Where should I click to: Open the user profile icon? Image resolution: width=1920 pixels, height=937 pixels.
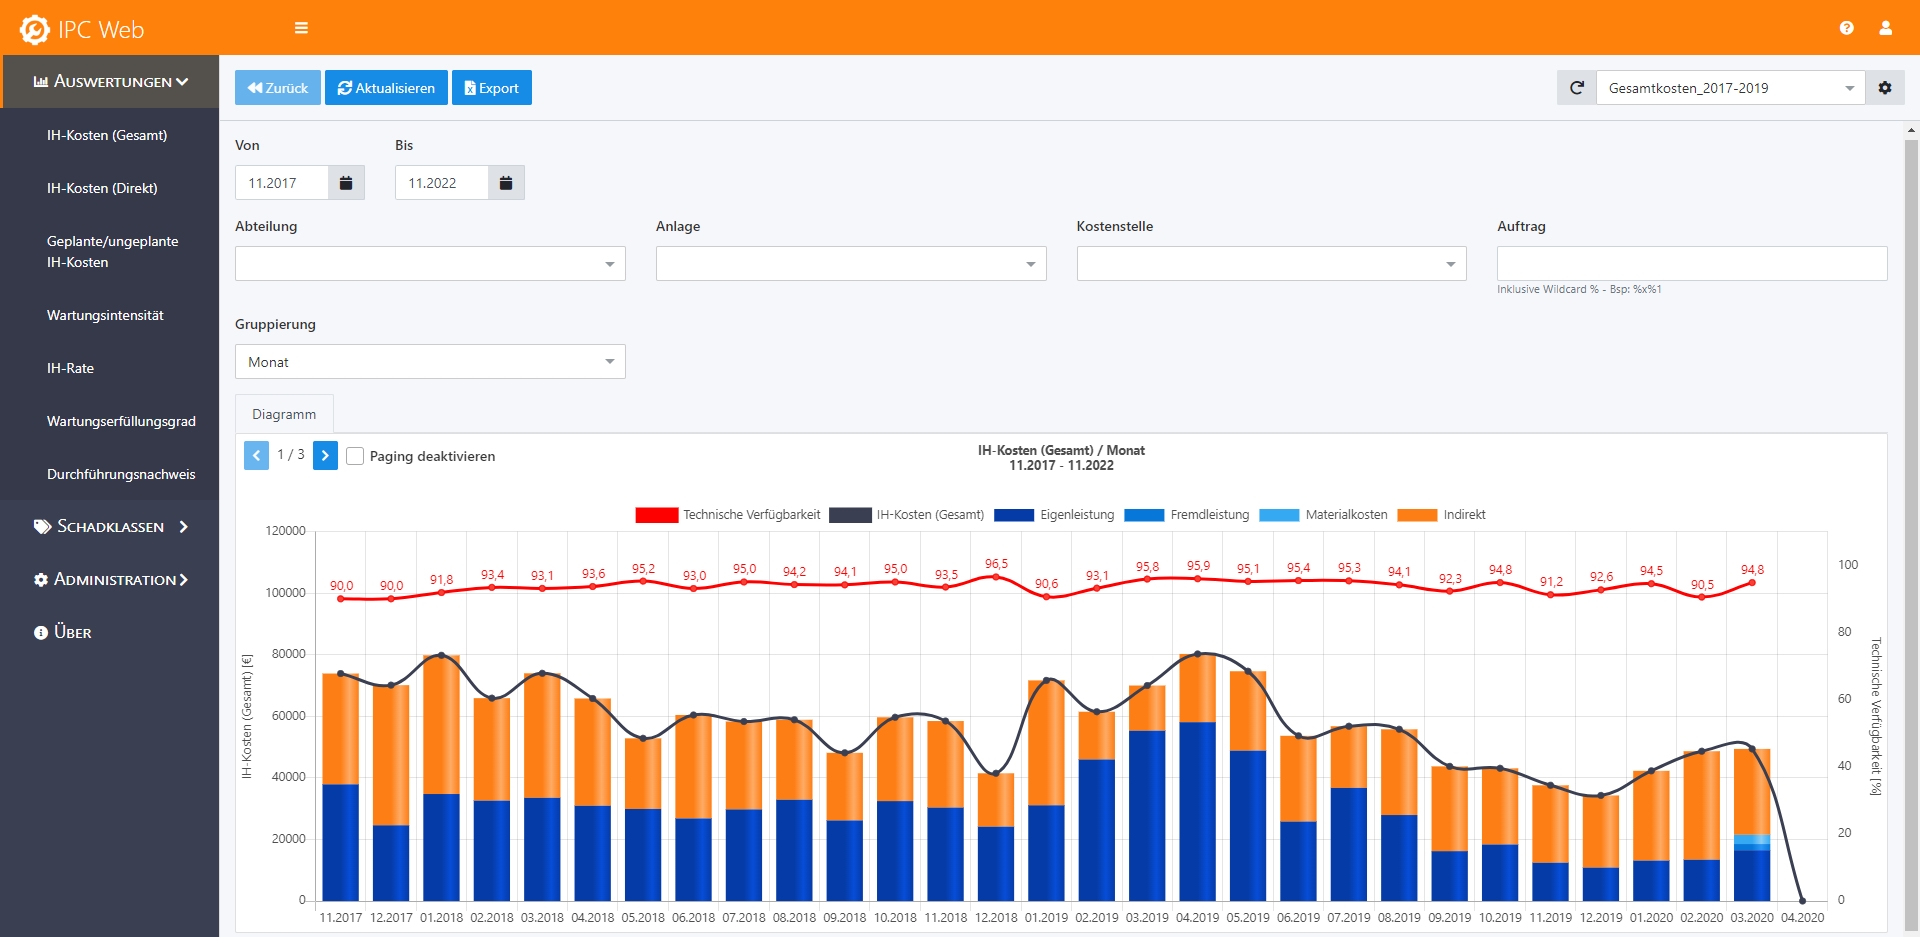1885,28
